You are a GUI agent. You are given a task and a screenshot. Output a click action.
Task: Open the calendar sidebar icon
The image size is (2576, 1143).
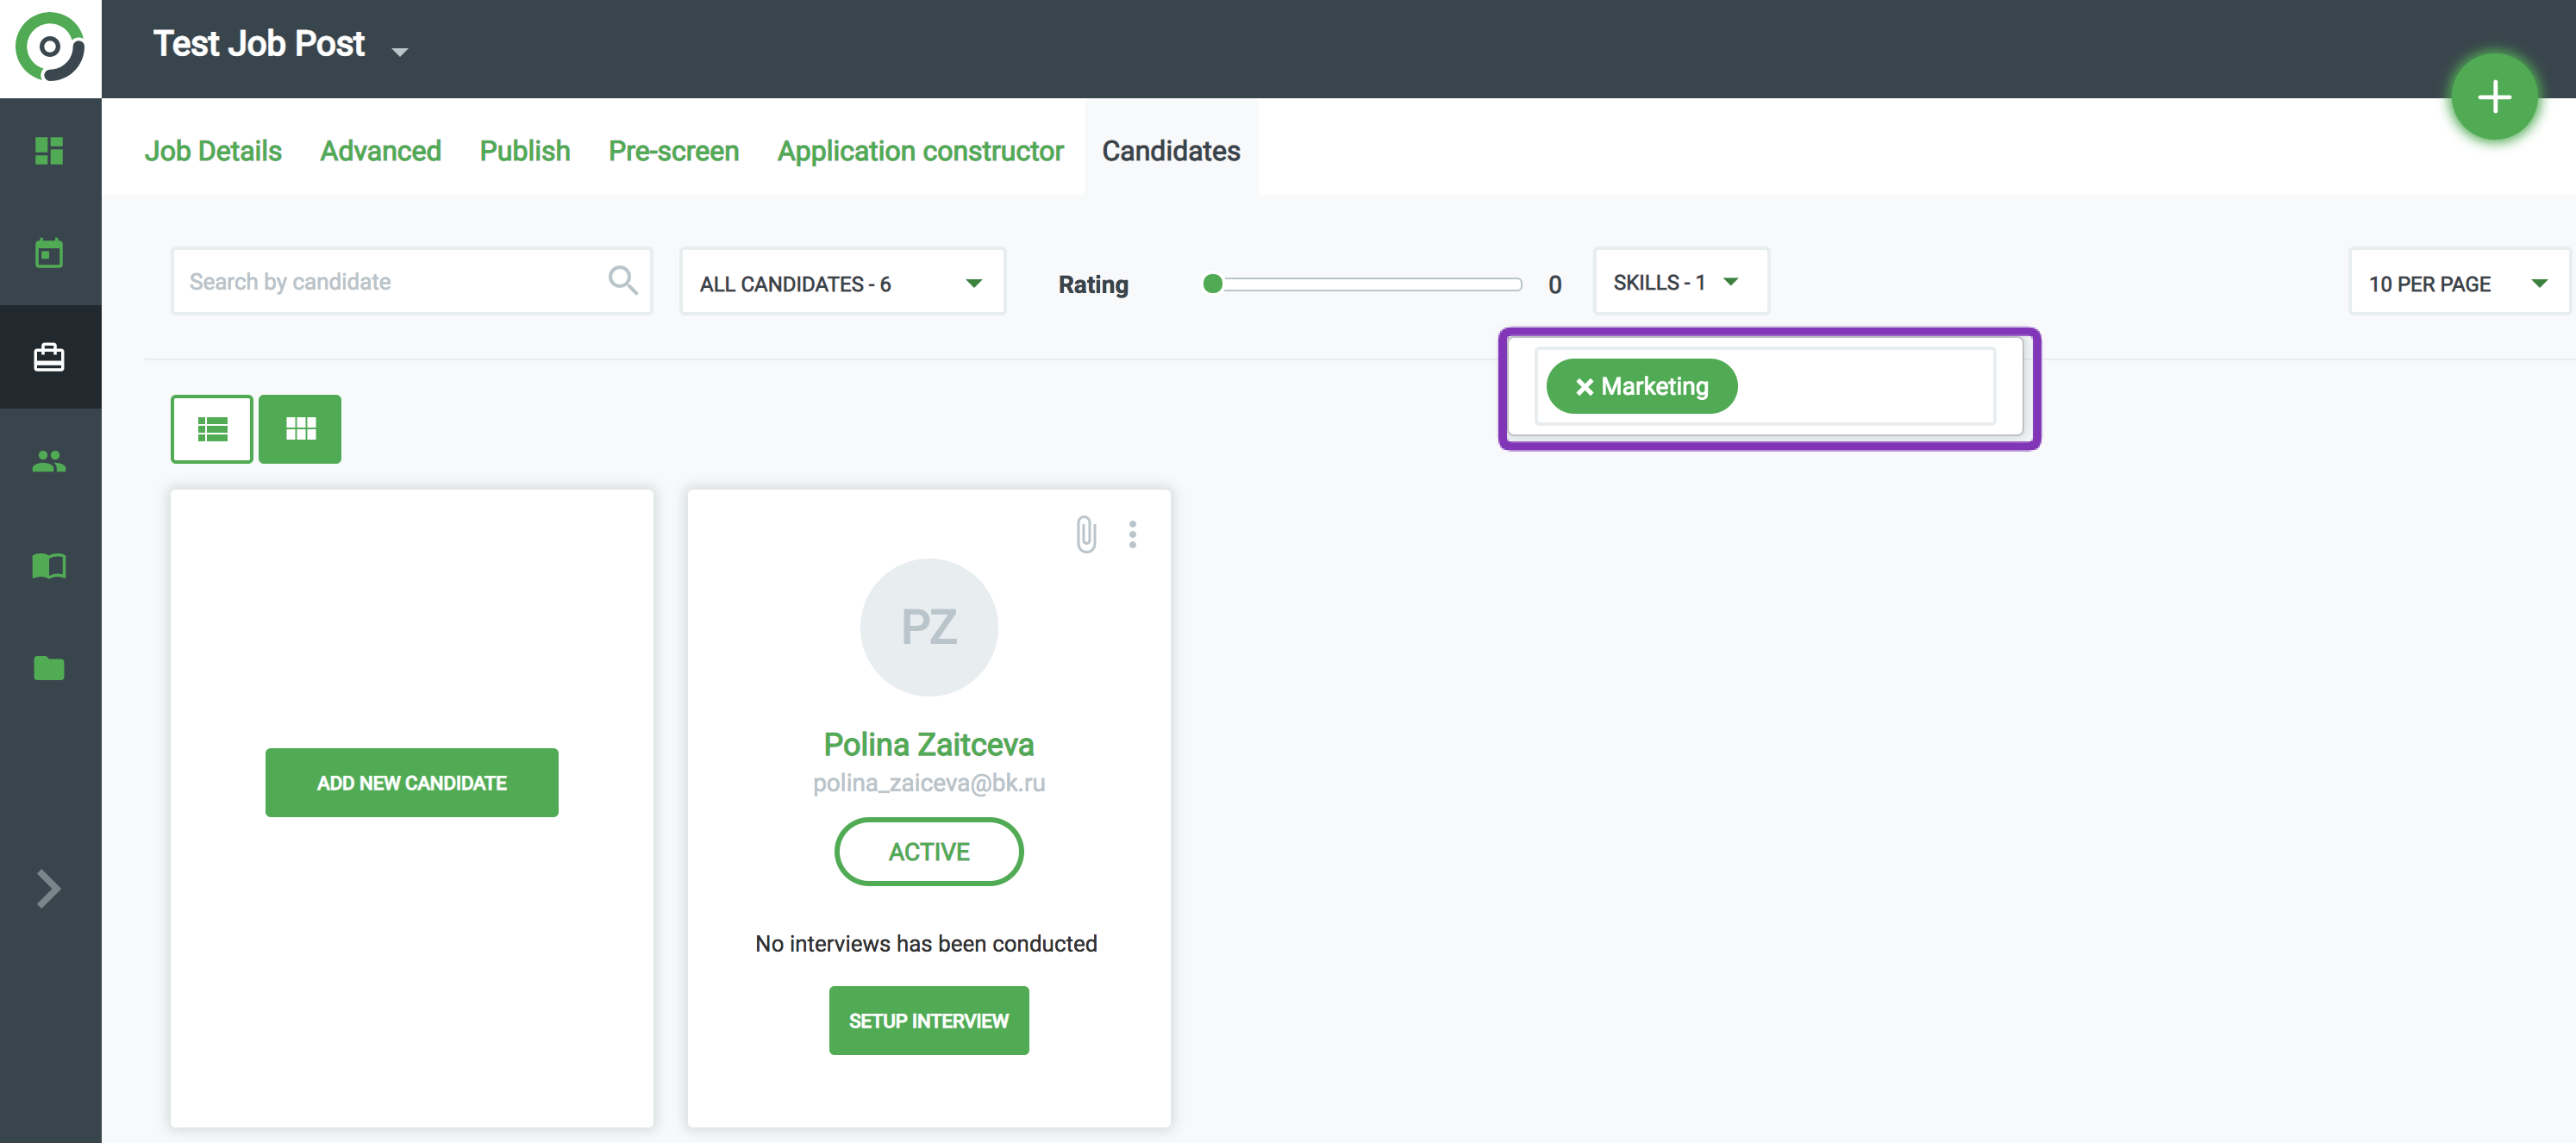point(49,253)
